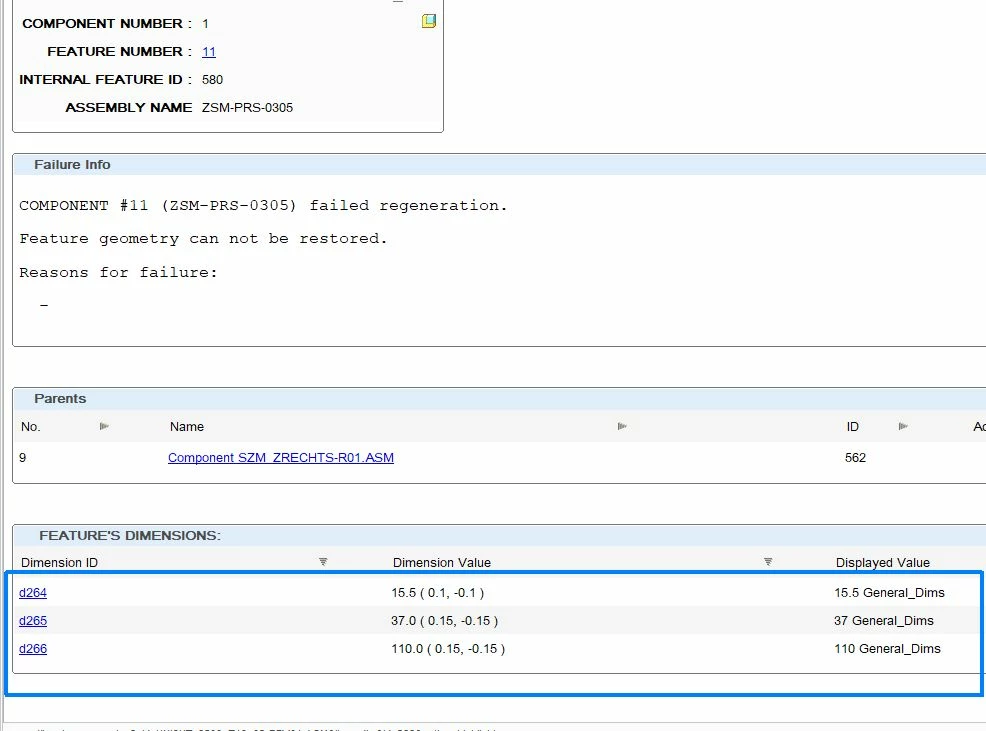This screenshot has width=986, height=731.
Task: Click the Dimension ID column header
Action: tap(60, 562)
